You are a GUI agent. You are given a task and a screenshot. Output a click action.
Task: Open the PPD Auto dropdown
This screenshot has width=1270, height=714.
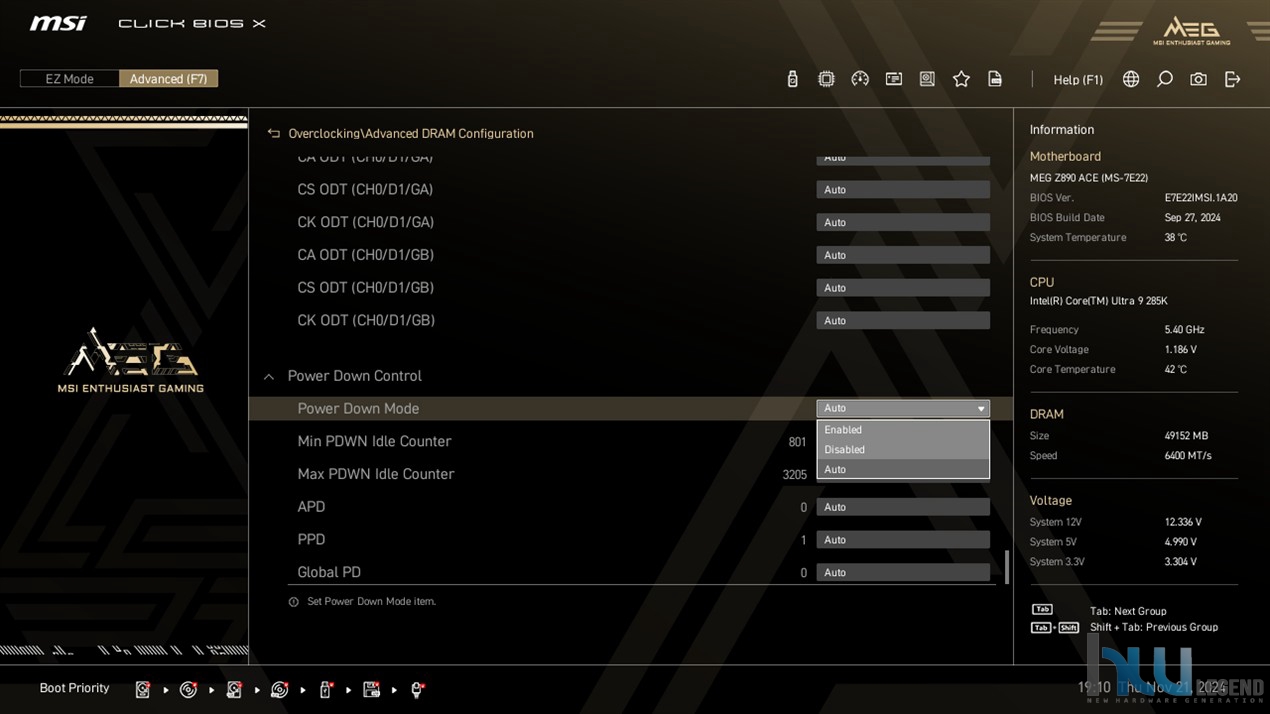[903, 540]
